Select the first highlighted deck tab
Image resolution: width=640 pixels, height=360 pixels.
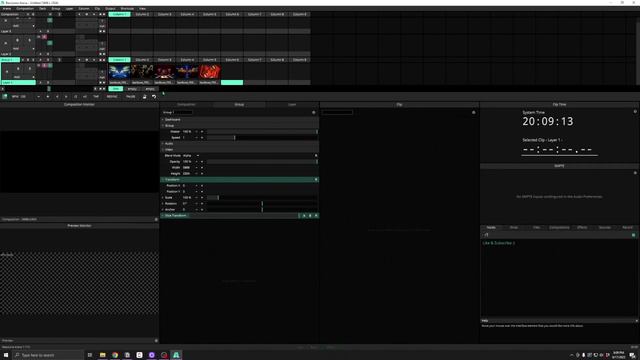(116, 89)
